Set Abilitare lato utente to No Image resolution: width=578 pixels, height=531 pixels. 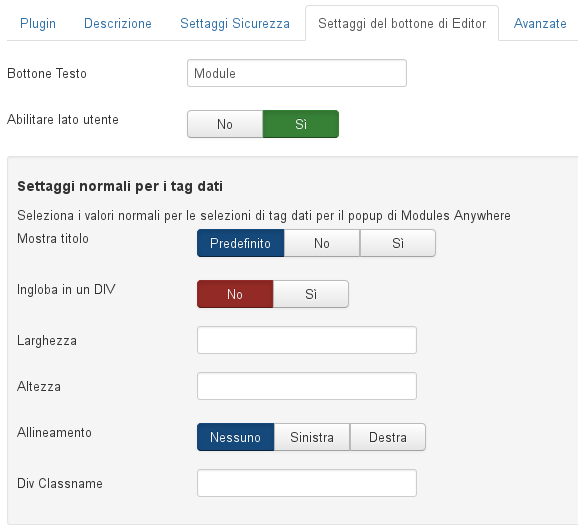click(225, 124)
